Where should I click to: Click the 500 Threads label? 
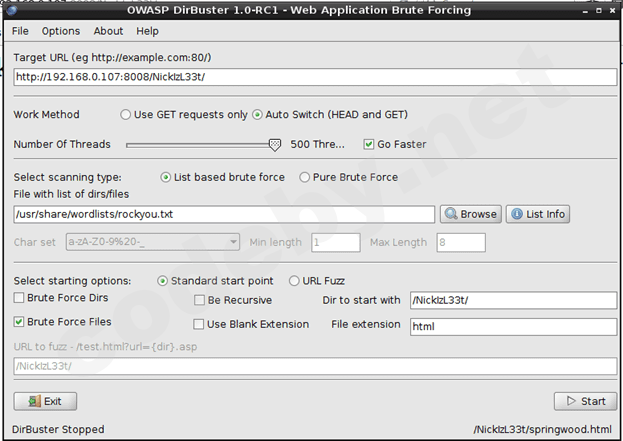pyautogui.click(x=317, y=144)
